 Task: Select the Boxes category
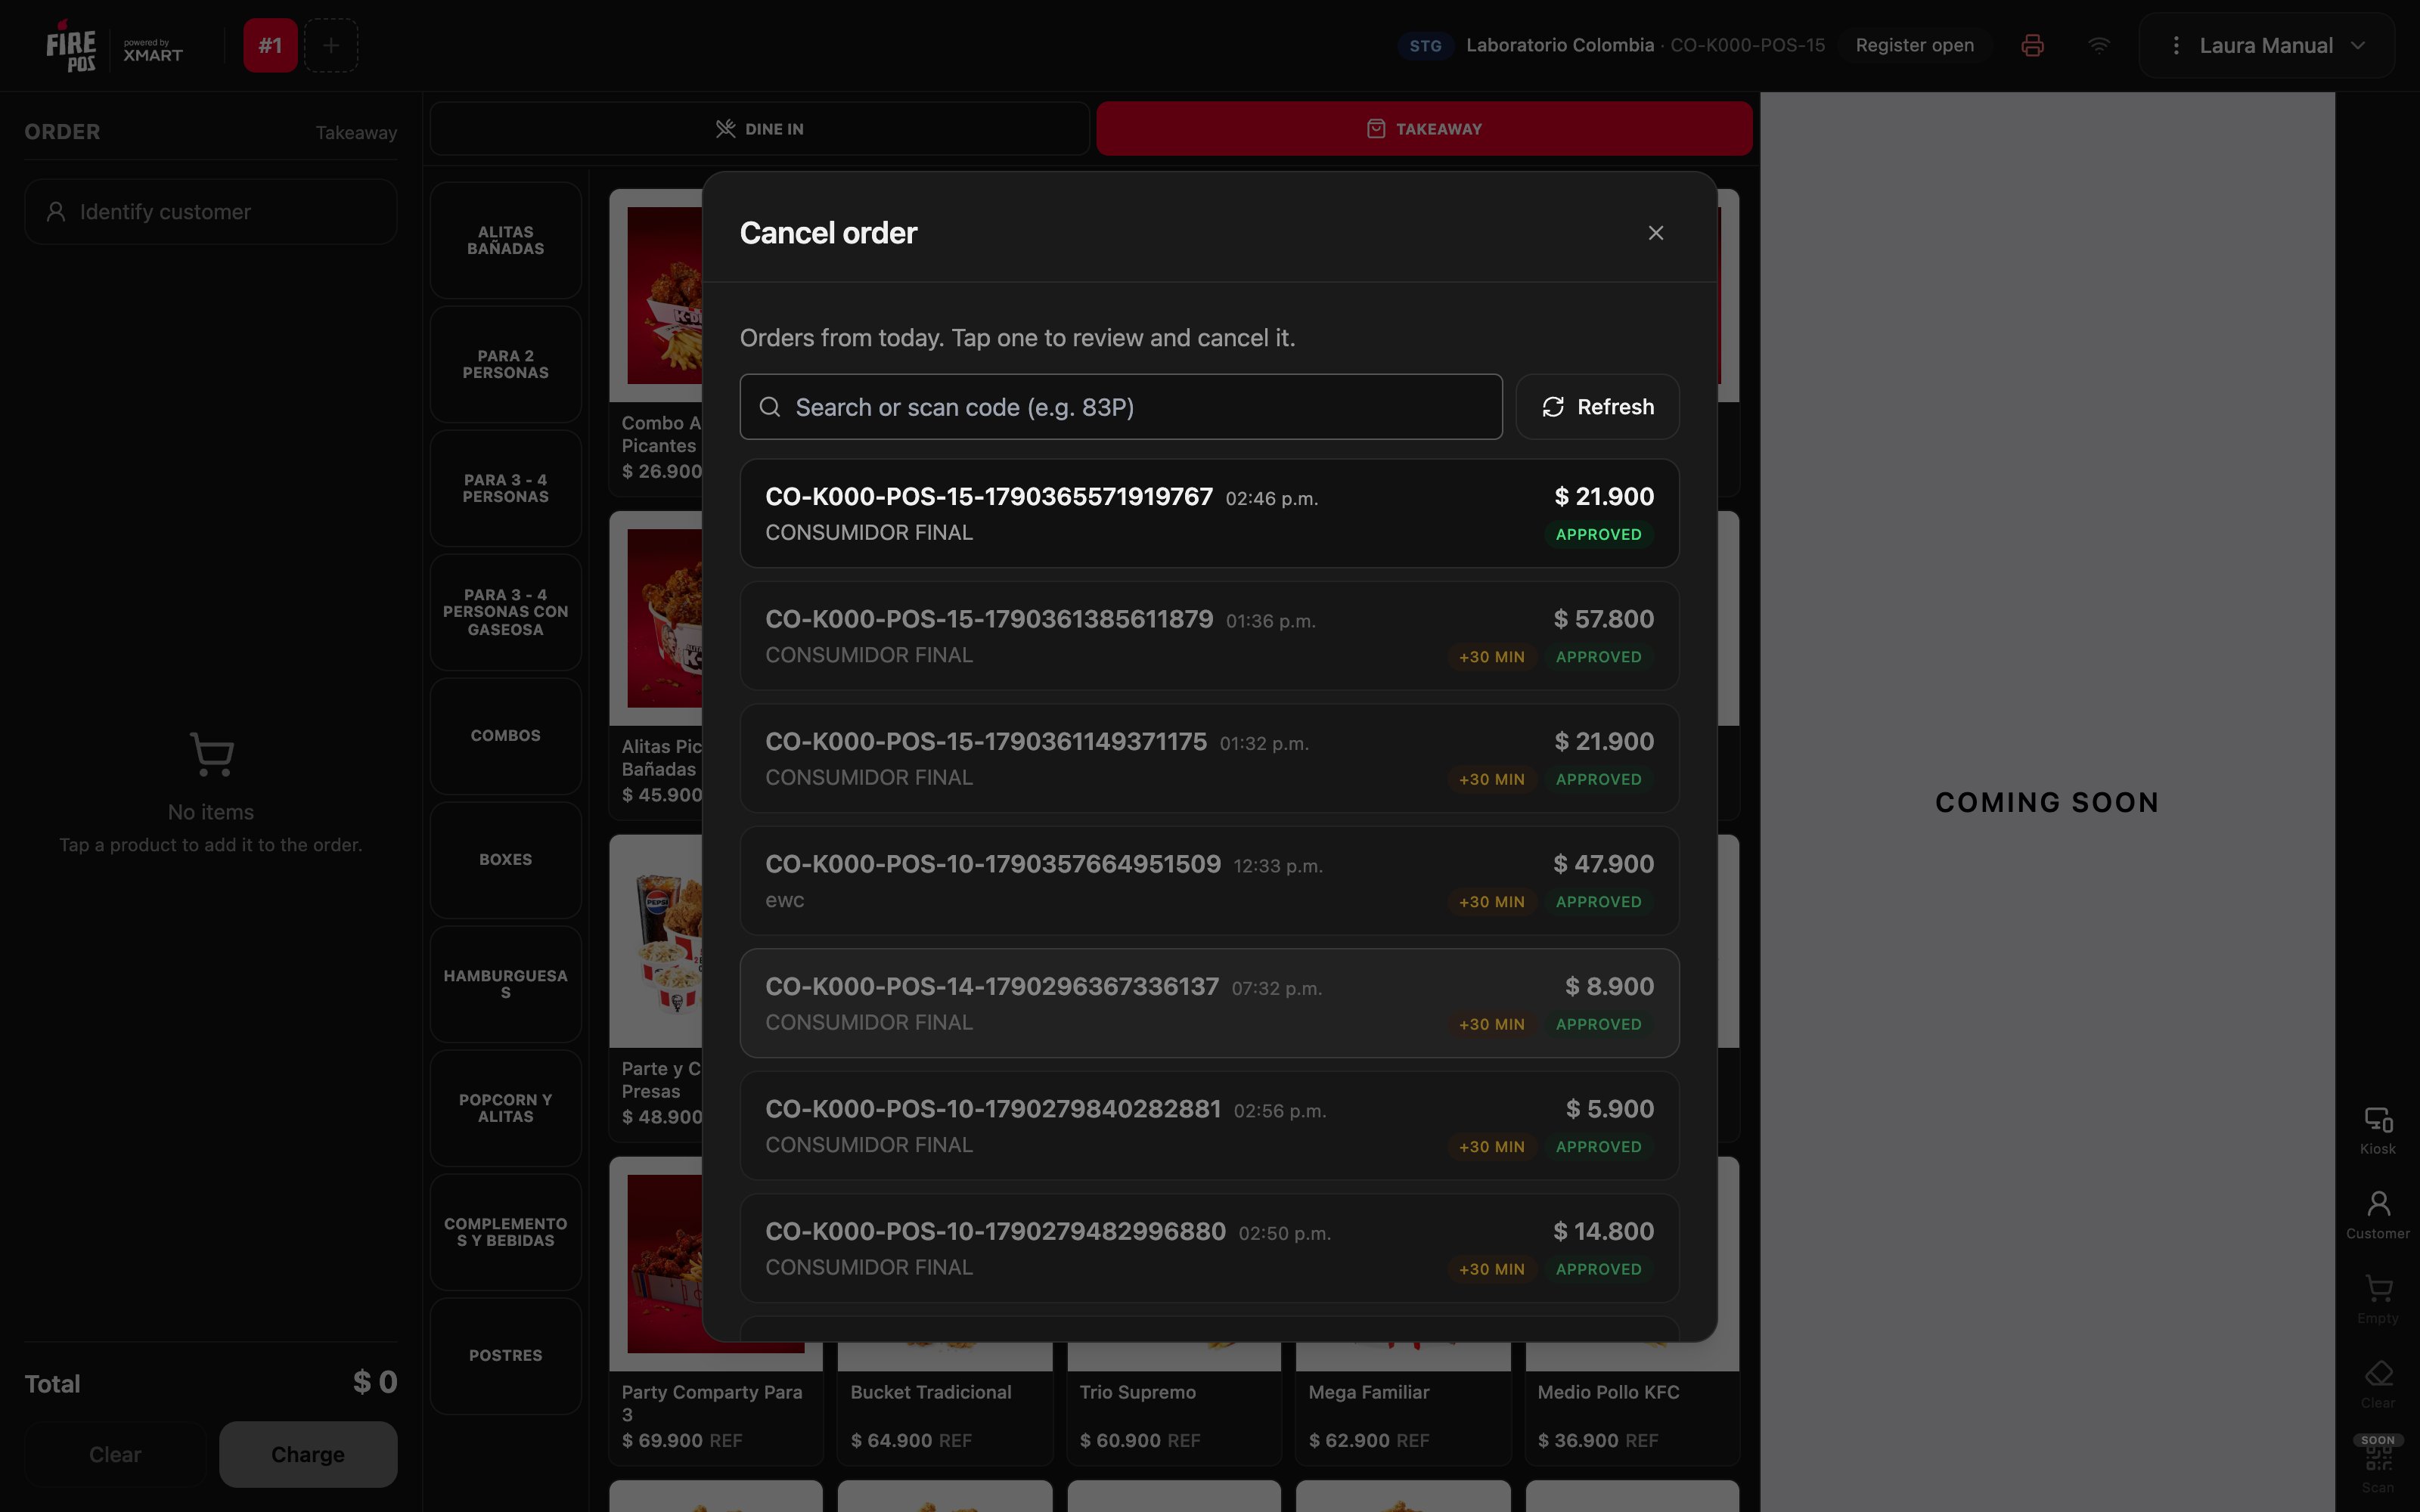[x=506, y=860]
